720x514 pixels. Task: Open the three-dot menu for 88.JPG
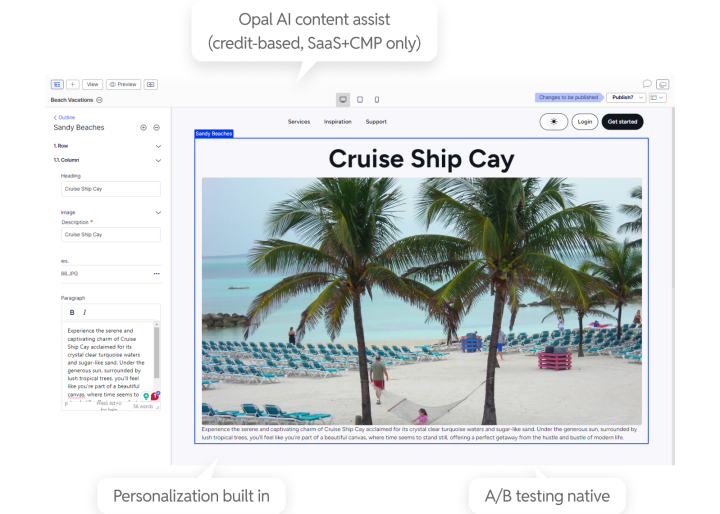pyautogui.click(x=157, y=274)
